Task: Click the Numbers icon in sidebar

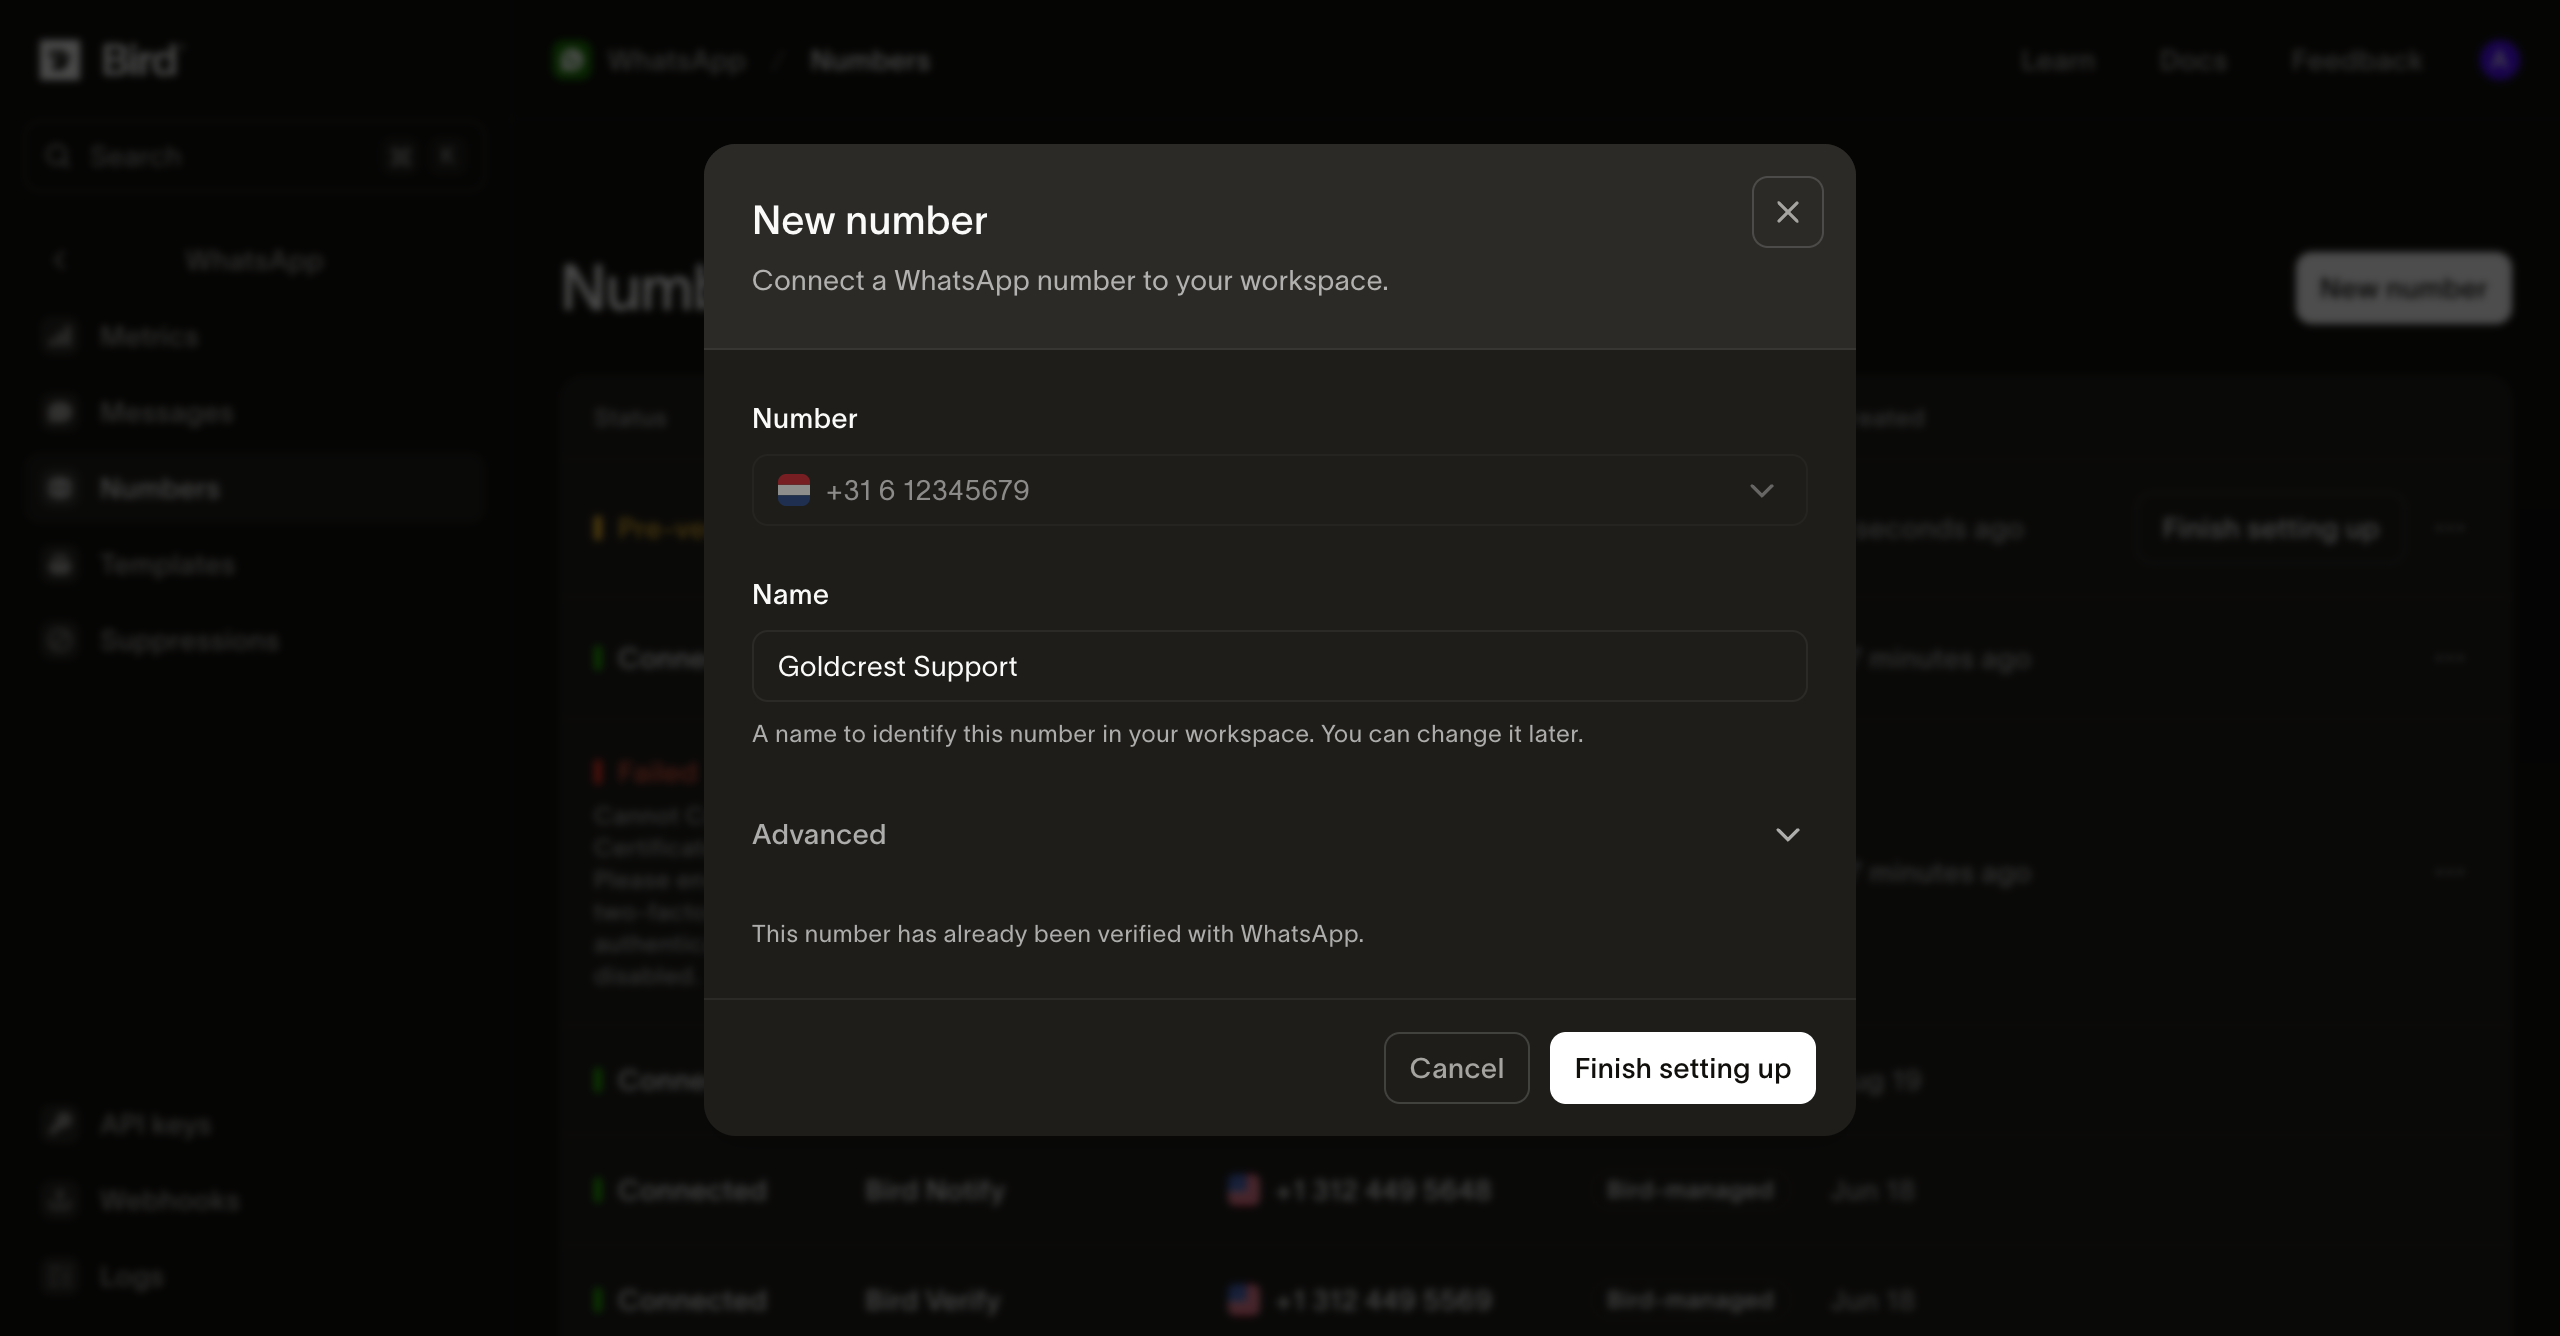Action: tap(60, 488)
